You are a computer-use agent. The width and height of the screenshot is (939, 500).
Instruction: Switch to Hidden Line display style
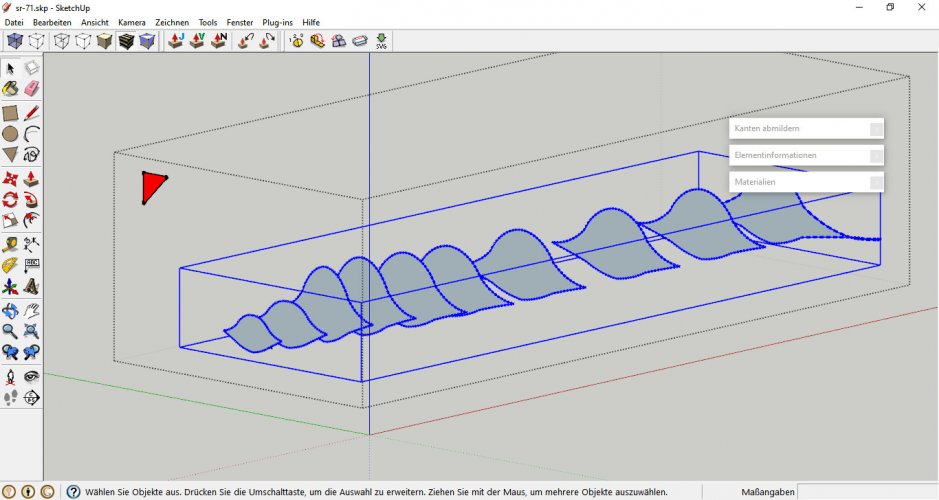point(83,41)
